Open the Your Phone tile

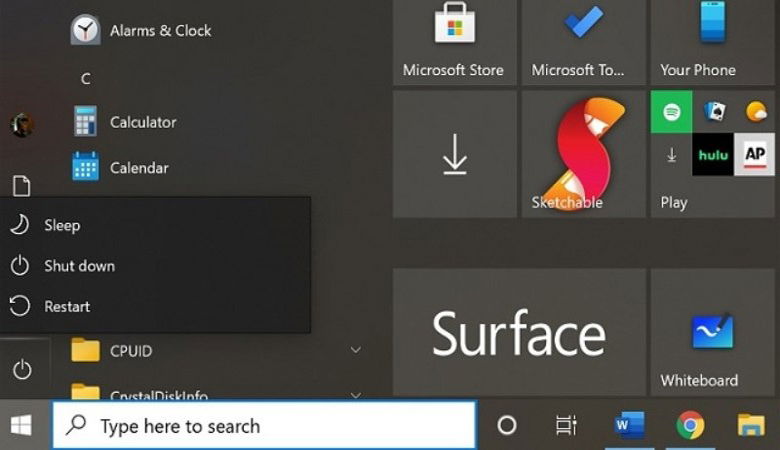711,40
